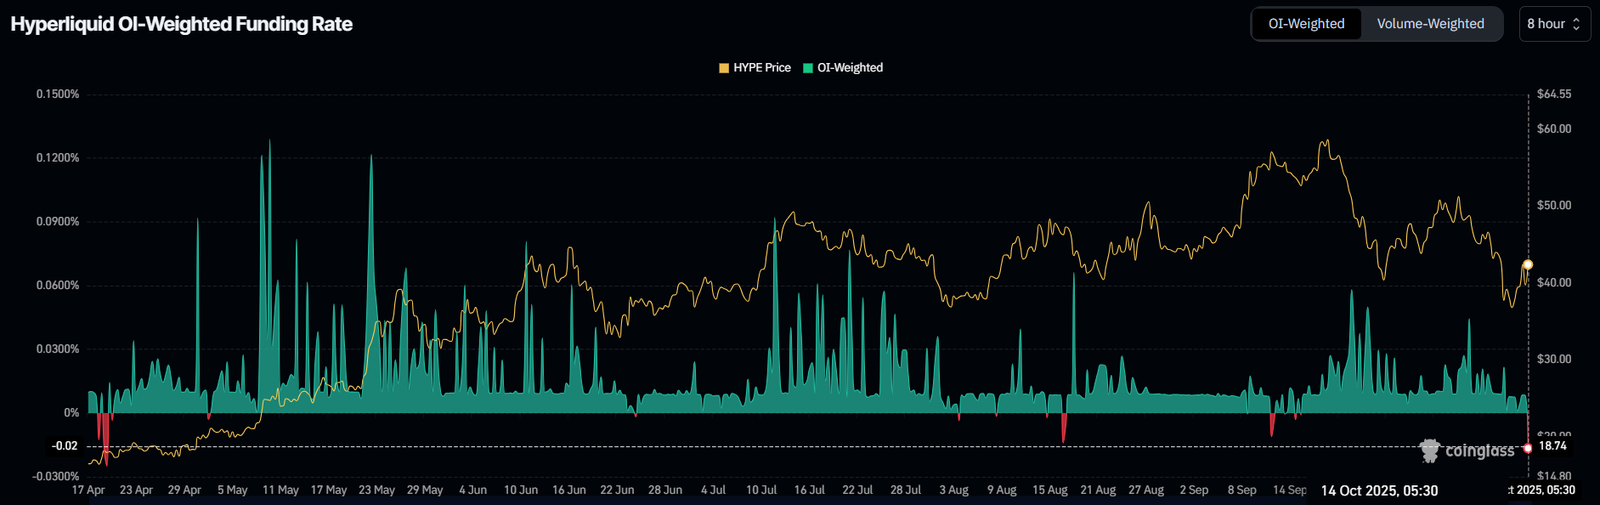Click the 0% y-axis label
Screen dimensions: 1600x505
point(72,413)
